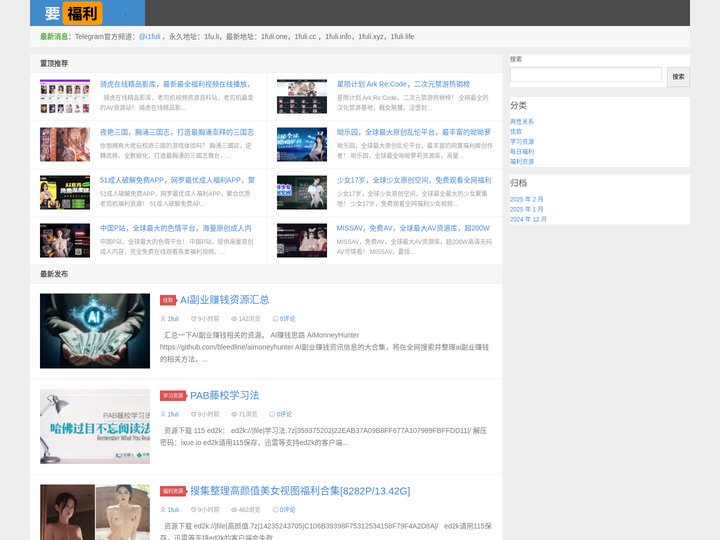The image size is (720, 540).
Task: Select the 最新发布 section heading
Action: tap(54, 274)
